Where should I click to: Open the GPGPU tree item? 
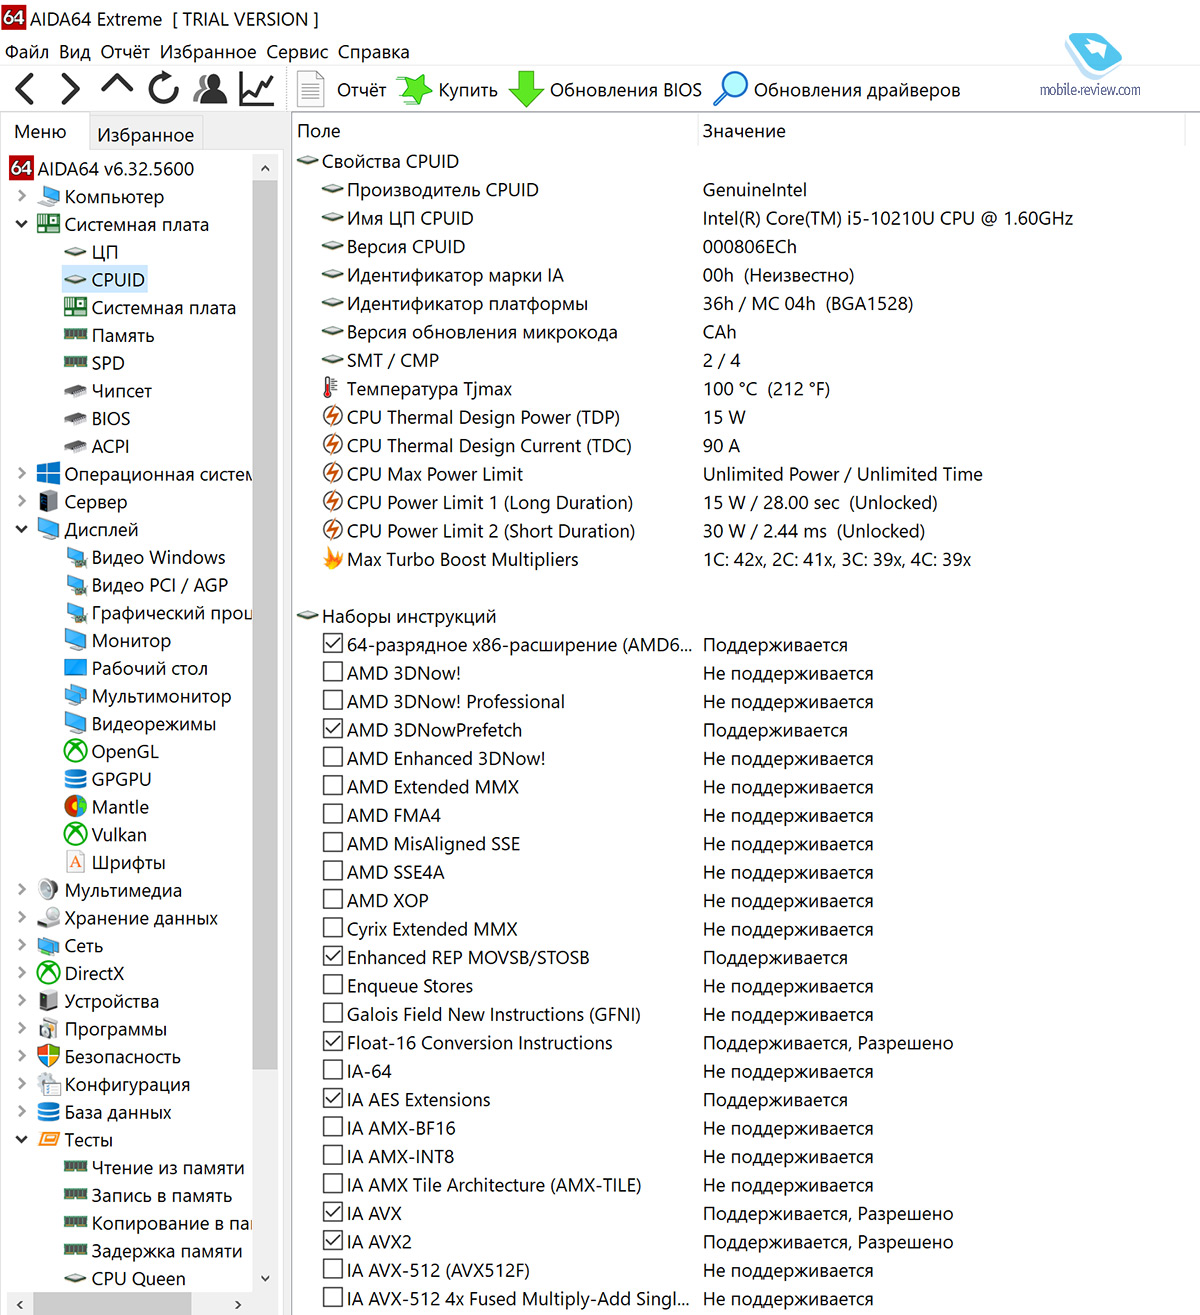click(x=122, y=779)
